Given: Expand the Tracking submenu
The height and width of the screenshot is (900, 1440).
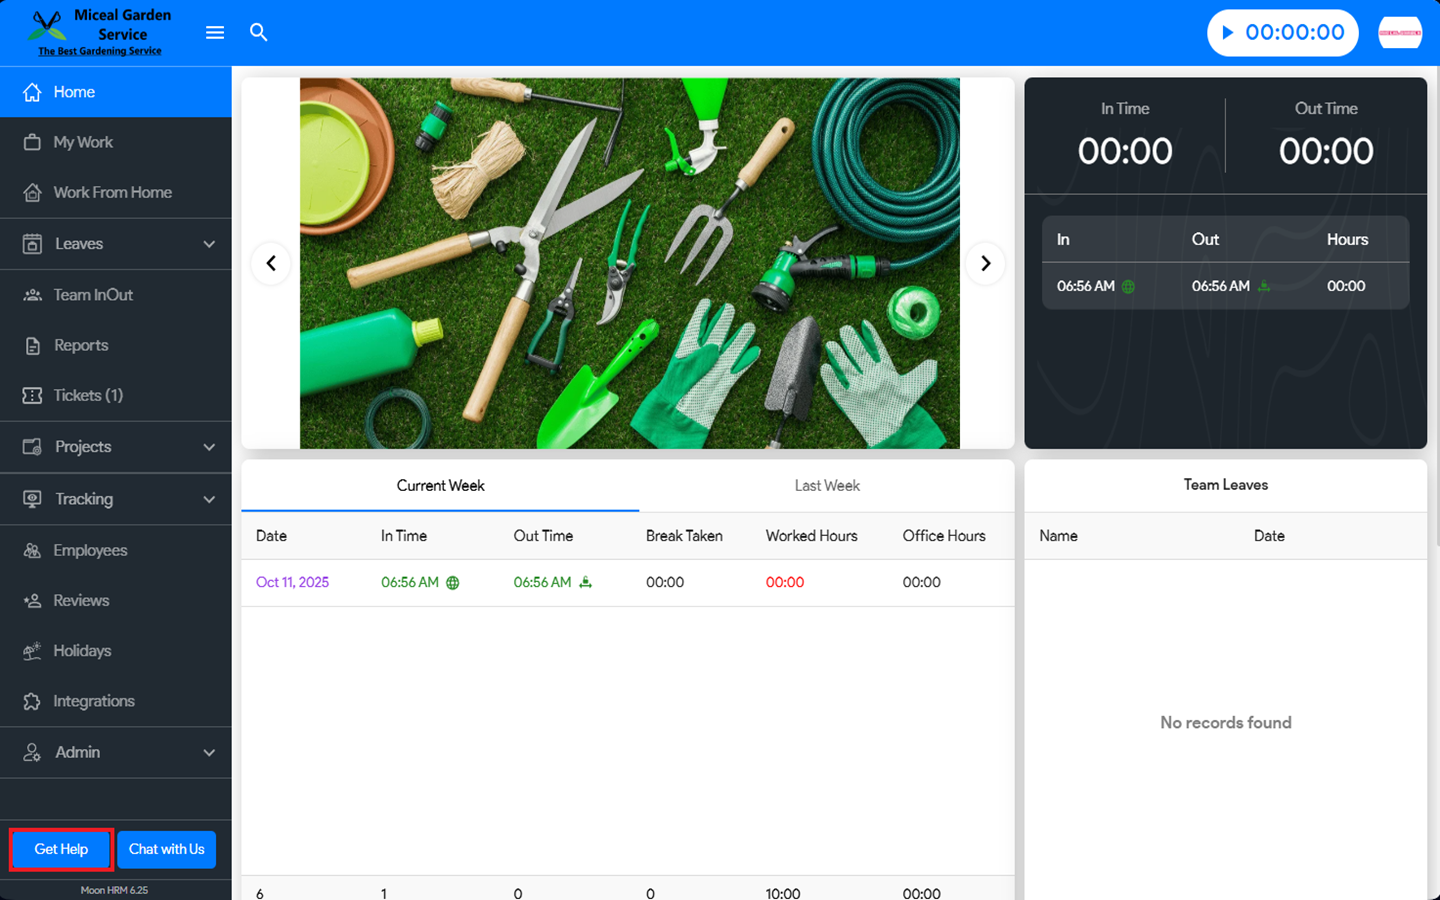Looking at the screenshot, I should 209,499.
